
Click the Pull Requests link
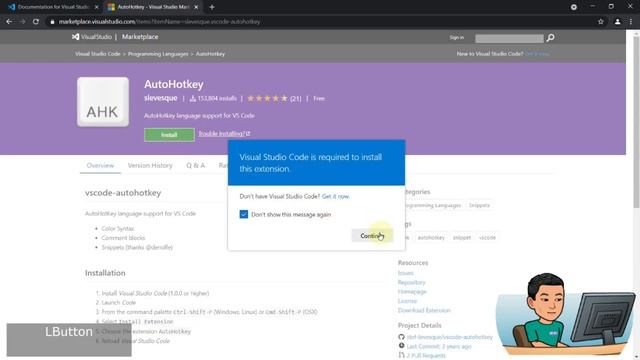(x=426, y=356)
